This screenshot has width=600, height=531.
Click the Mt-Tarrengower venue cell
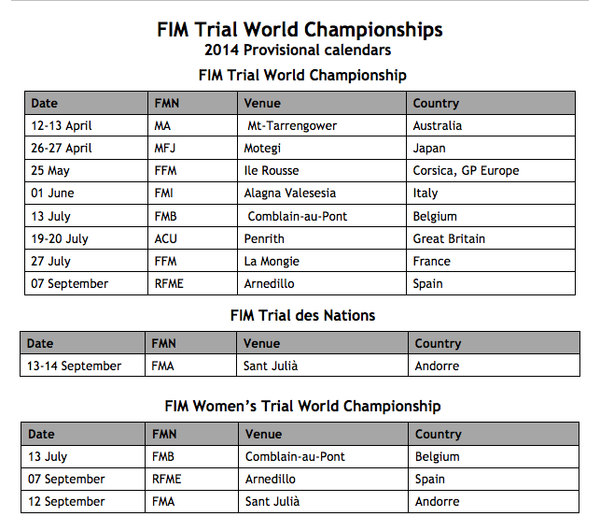[322, 125]
